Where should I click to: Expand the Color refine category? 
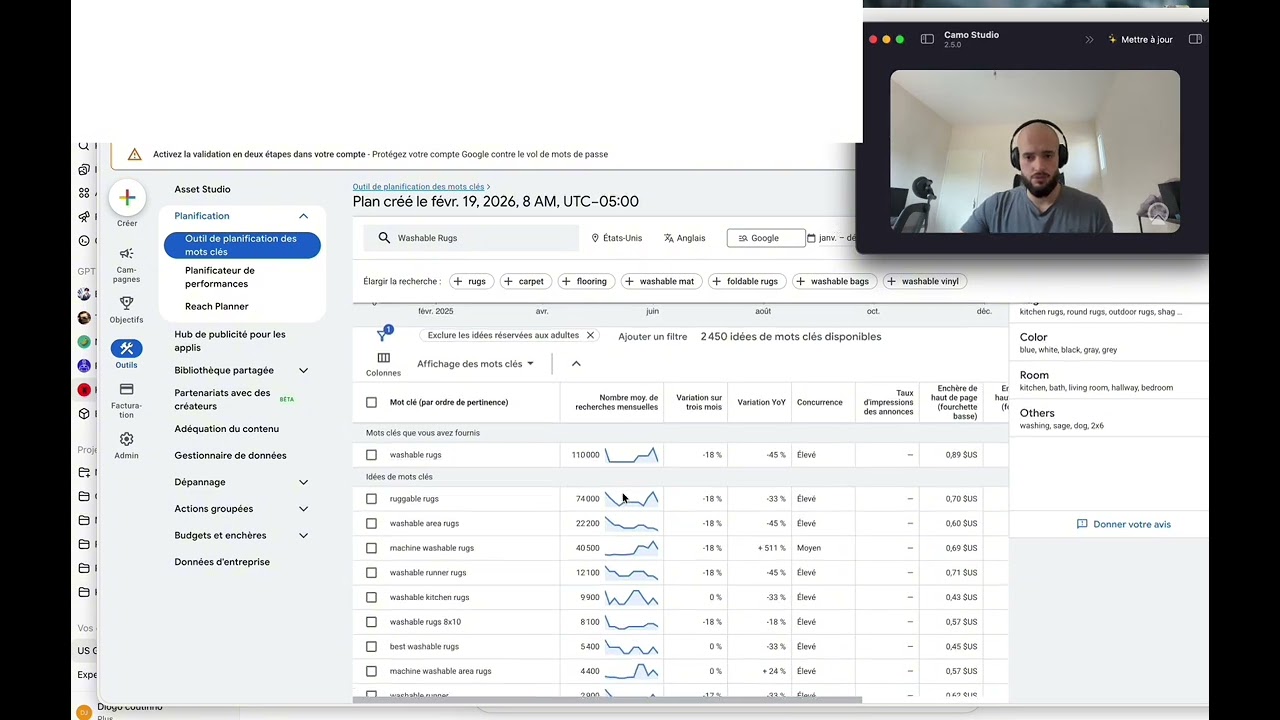tap(1108, 343)
